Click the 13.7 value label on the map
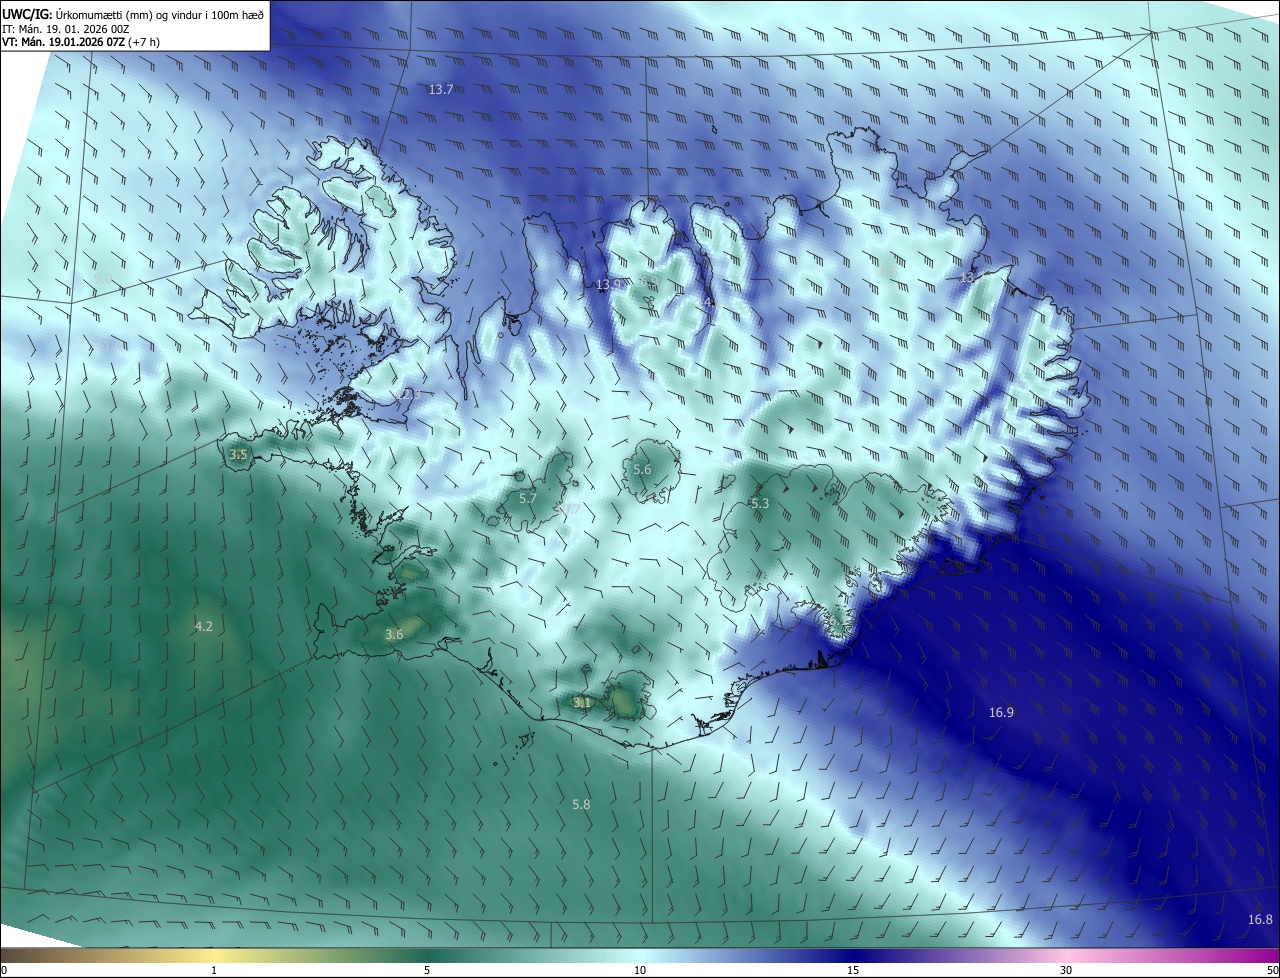The height and width of the screenshot is (978, 1280). [x=441, y=90]
